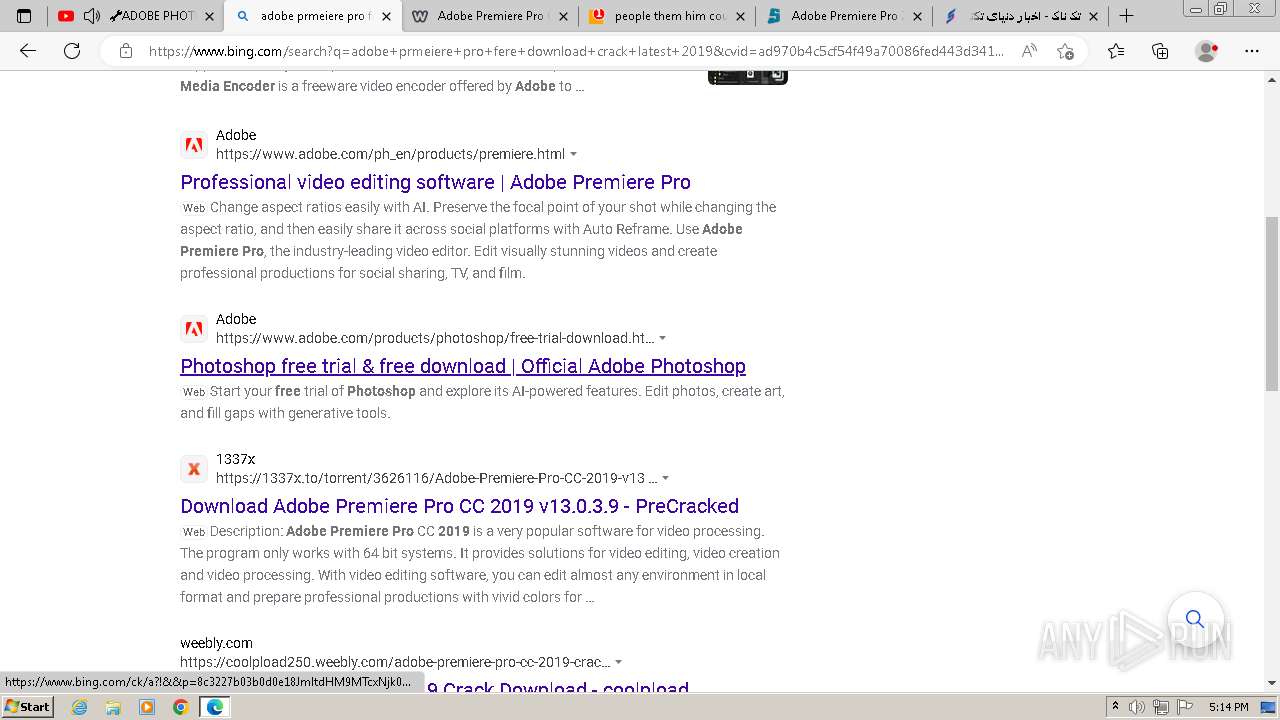The image size is (1280, 720).
Task: Click the address bar URL field
Action: [576, 51]
